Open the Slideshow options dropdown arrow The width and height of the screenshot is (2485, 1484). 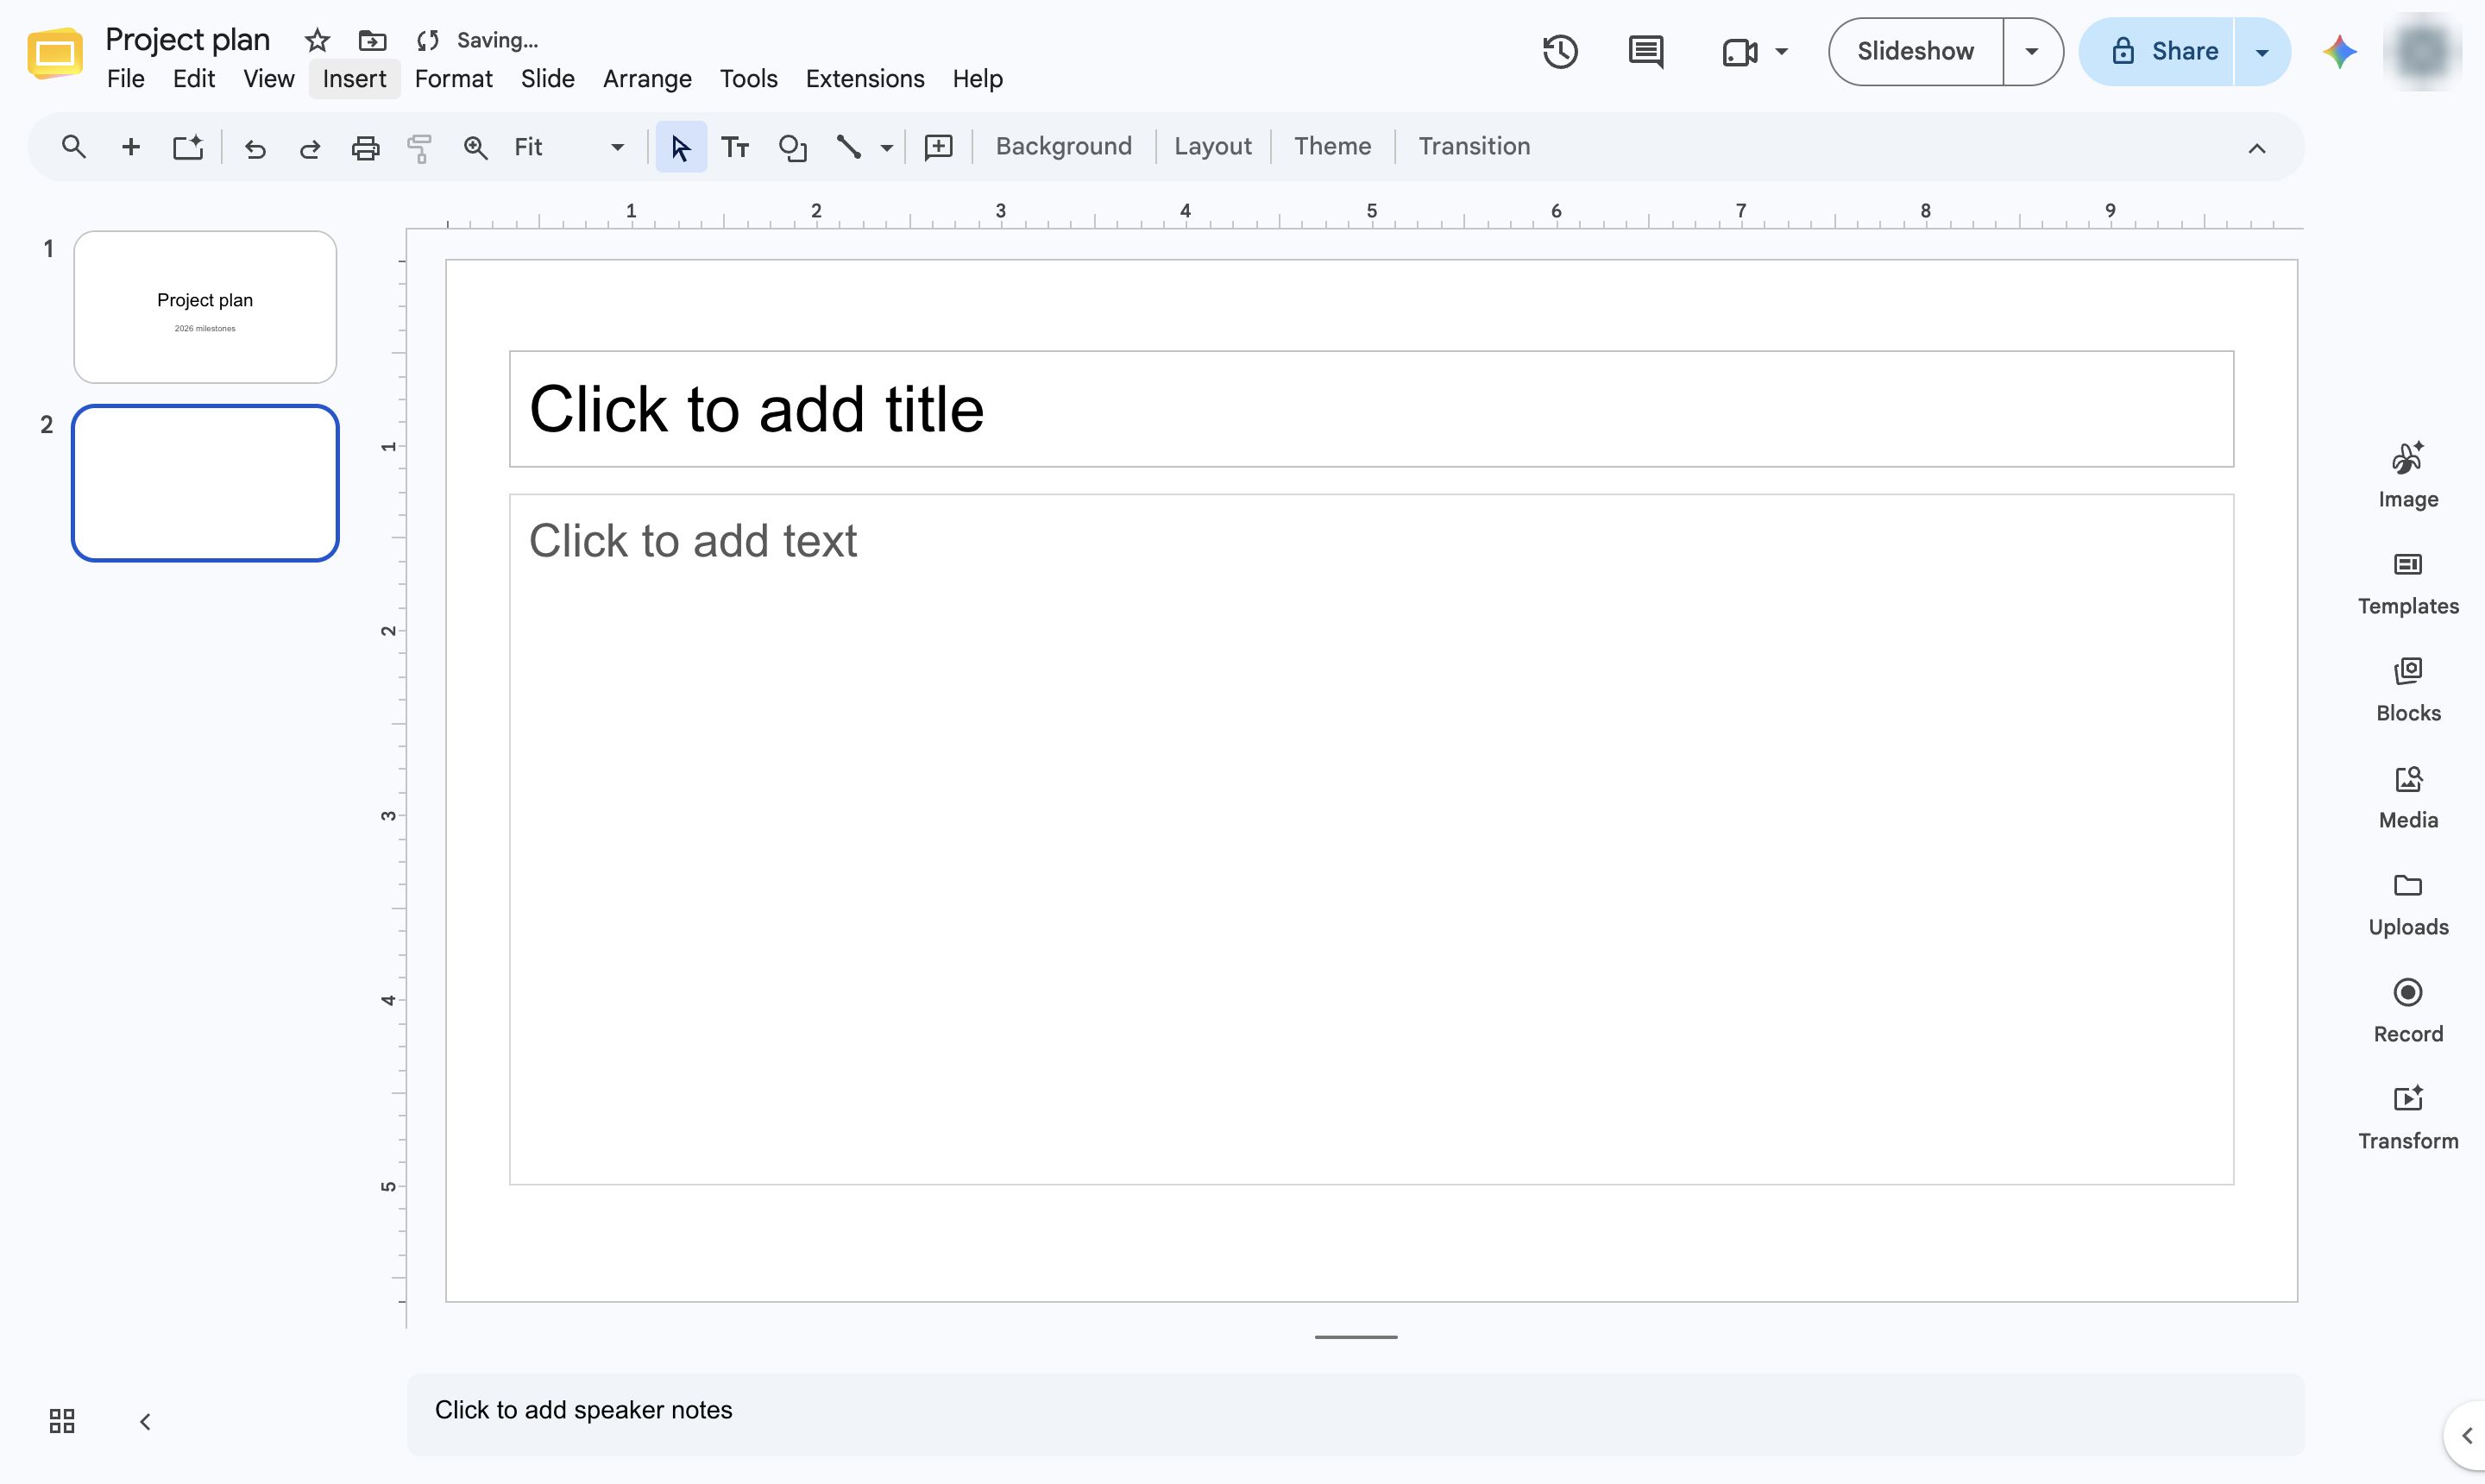tap(2032, 51)
